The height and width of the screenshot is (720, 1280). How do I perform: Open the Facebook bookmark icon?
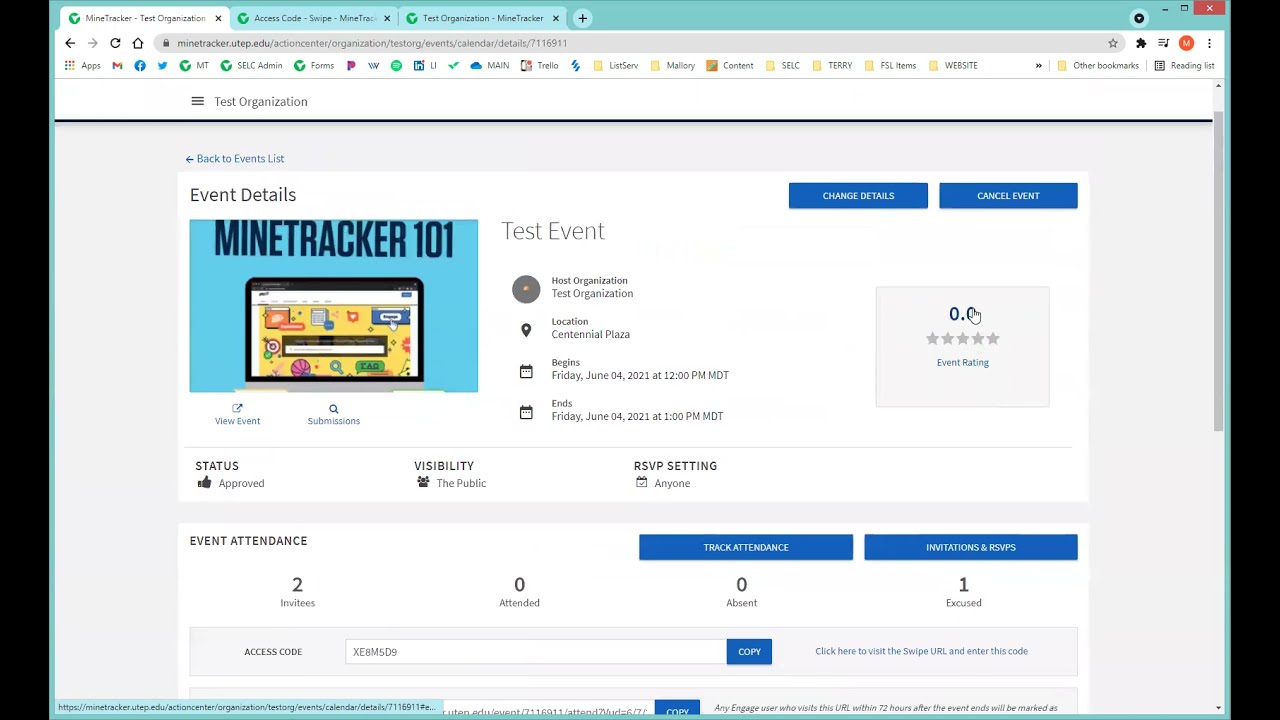click(140, 66)
